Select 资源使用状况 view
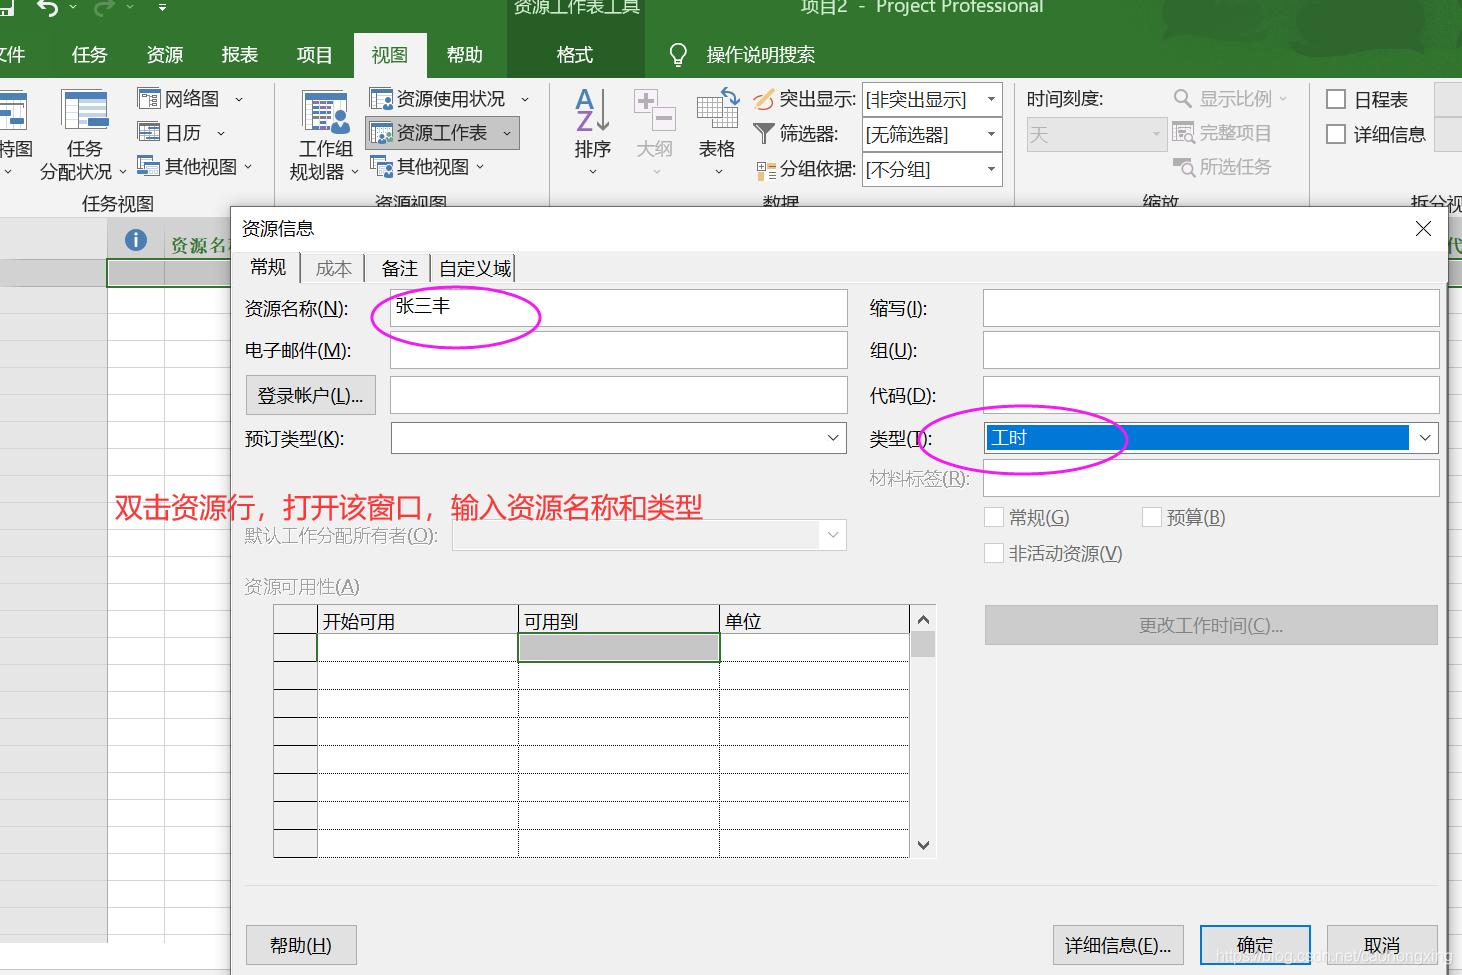 click(438, 99)
